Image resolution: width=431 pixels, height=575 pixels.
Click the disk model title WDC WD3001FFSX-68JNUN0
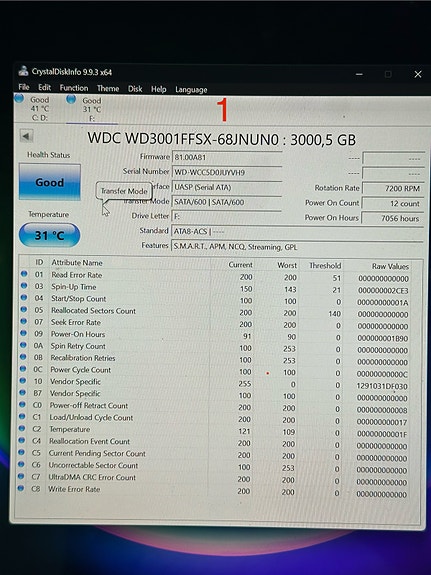[x=183, y=139]
